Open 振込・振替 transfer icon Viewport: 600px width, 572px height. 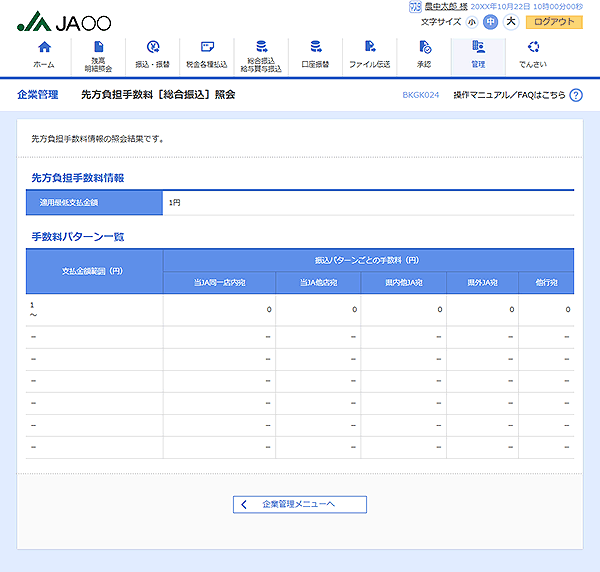coord(152,47)
